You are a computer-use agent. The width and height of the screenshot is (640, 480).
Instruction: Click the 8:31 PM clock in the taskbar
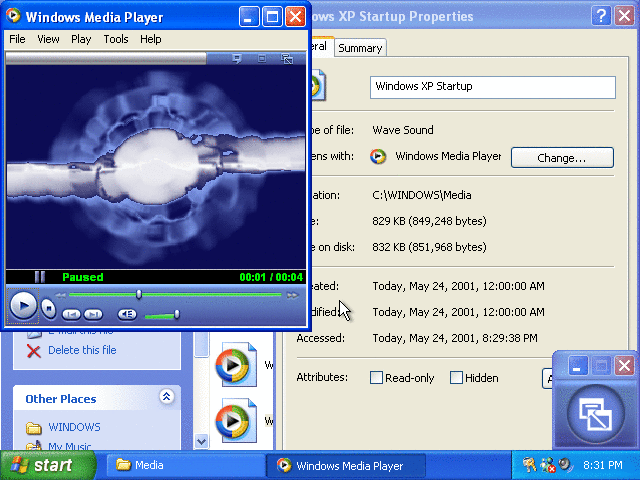click(603, 465)
